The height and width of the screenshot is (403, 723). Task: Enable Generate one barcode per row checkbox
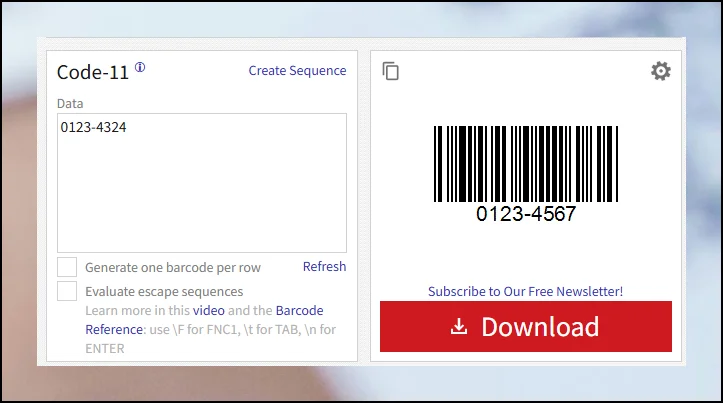(67, 267)
